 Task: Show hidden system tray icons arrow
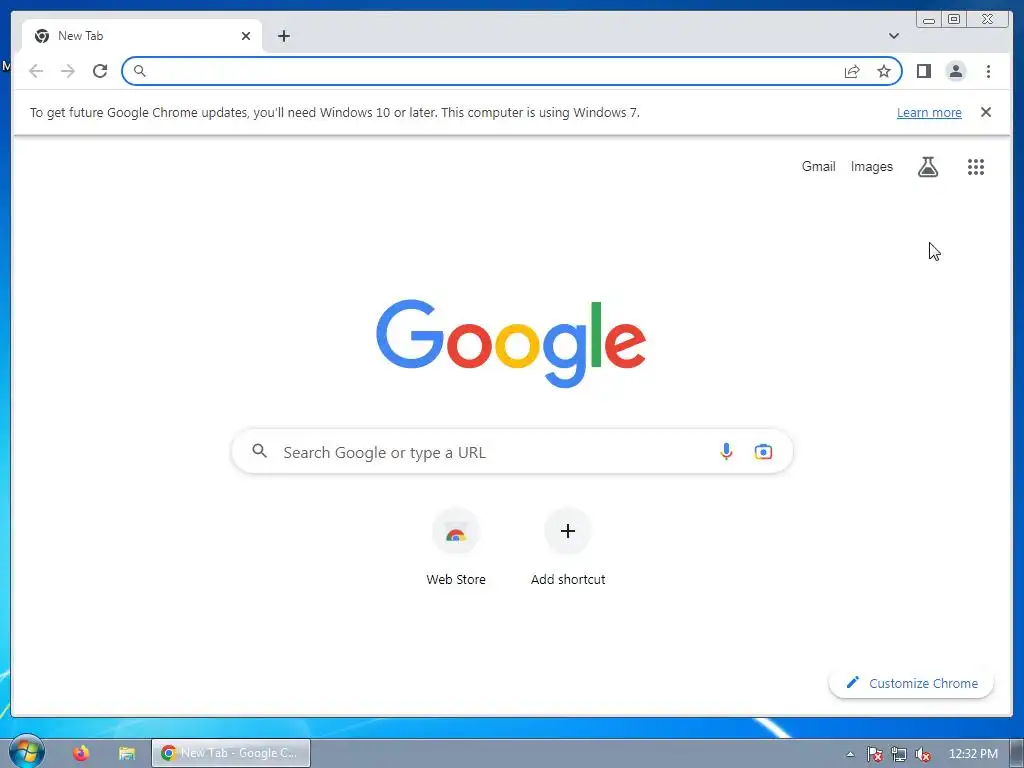850,754
